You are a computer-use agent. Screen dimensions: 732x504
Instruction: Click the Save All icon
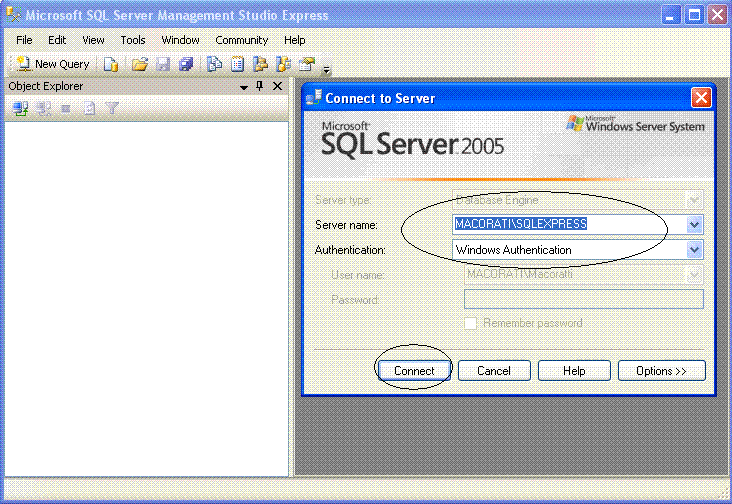(x=186, y=64)
